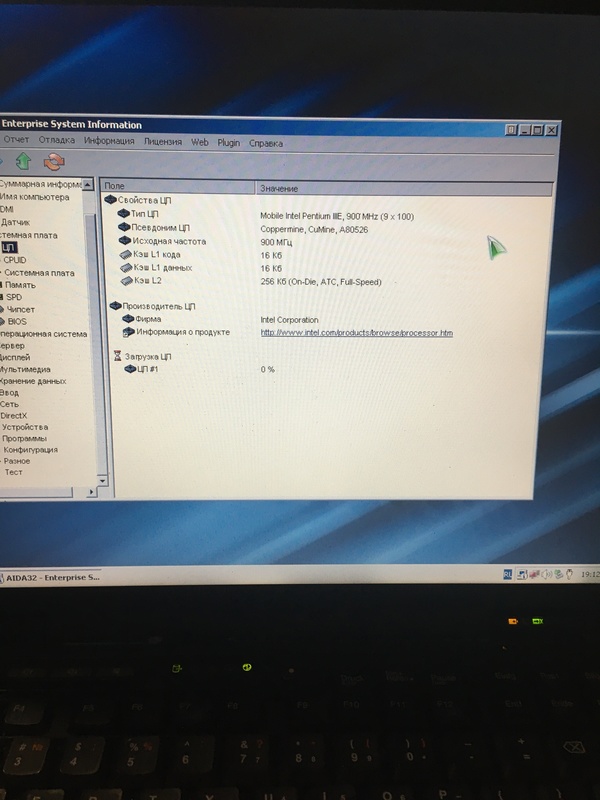This screenshot has width=600, height=800.
Task: Click the network computers tray icon
Action: tap(522, 574)
